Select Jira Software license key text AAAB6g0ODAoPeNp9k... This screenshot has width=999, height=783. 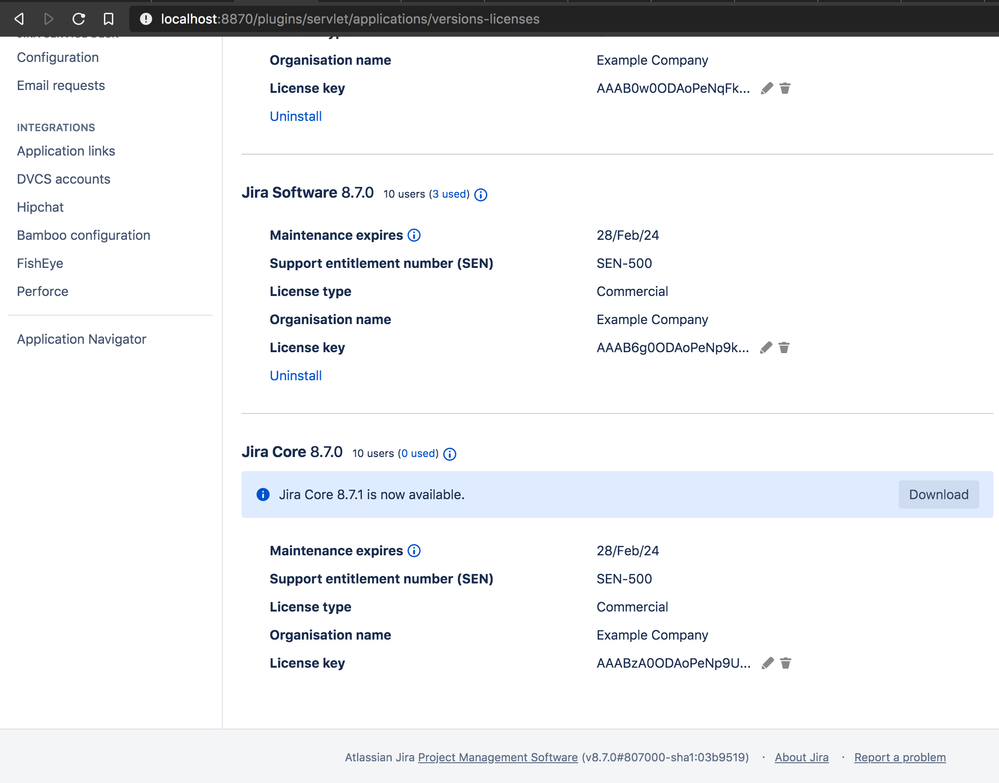click(673, 347)
